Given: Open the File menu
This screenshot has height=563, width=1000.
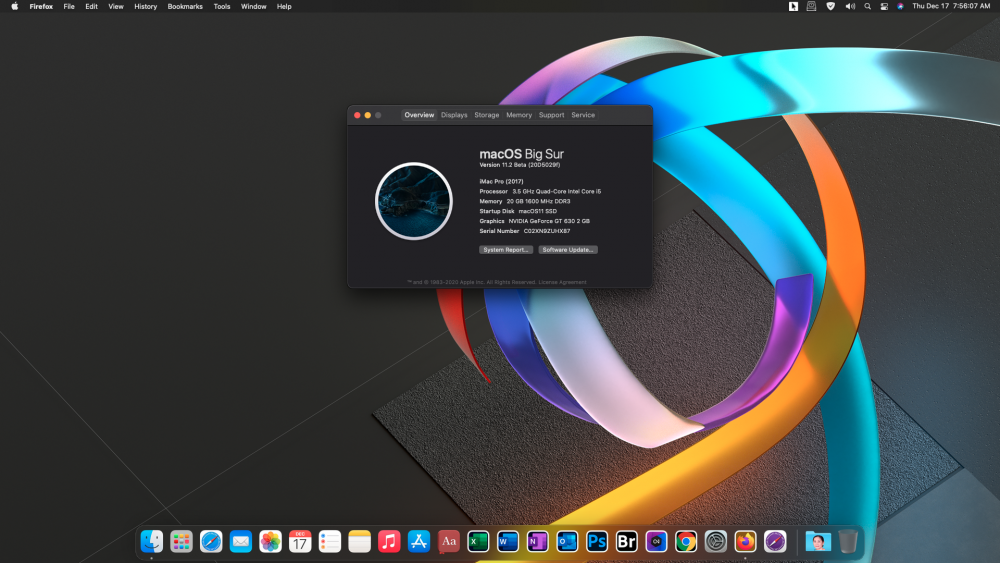Looking at the screenshot, I should coord(69,6).
